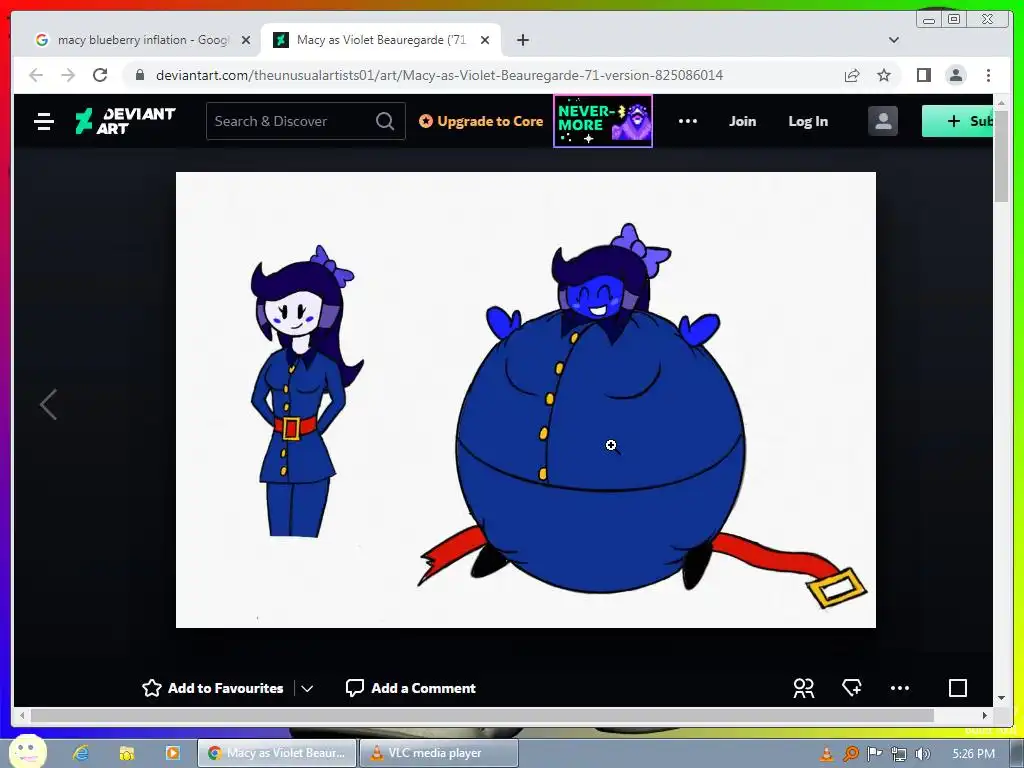Screen dimensions: 1024x768
Task: Open the network tray icon
Action: [x=899, y=754]
